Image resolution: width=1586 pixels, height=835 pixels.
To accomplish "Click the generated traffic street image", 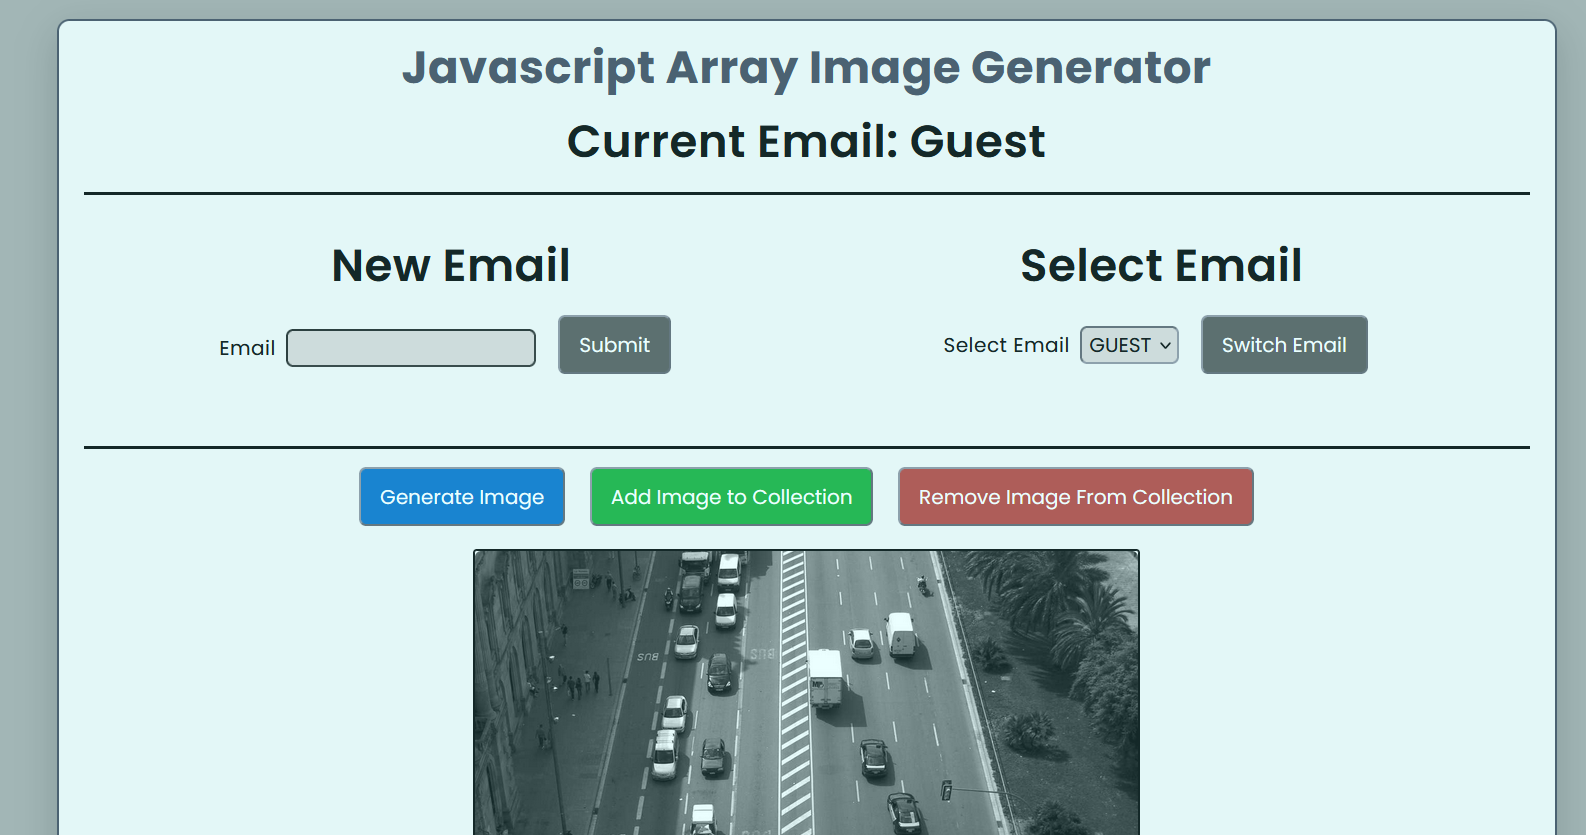I will [806, 692].
